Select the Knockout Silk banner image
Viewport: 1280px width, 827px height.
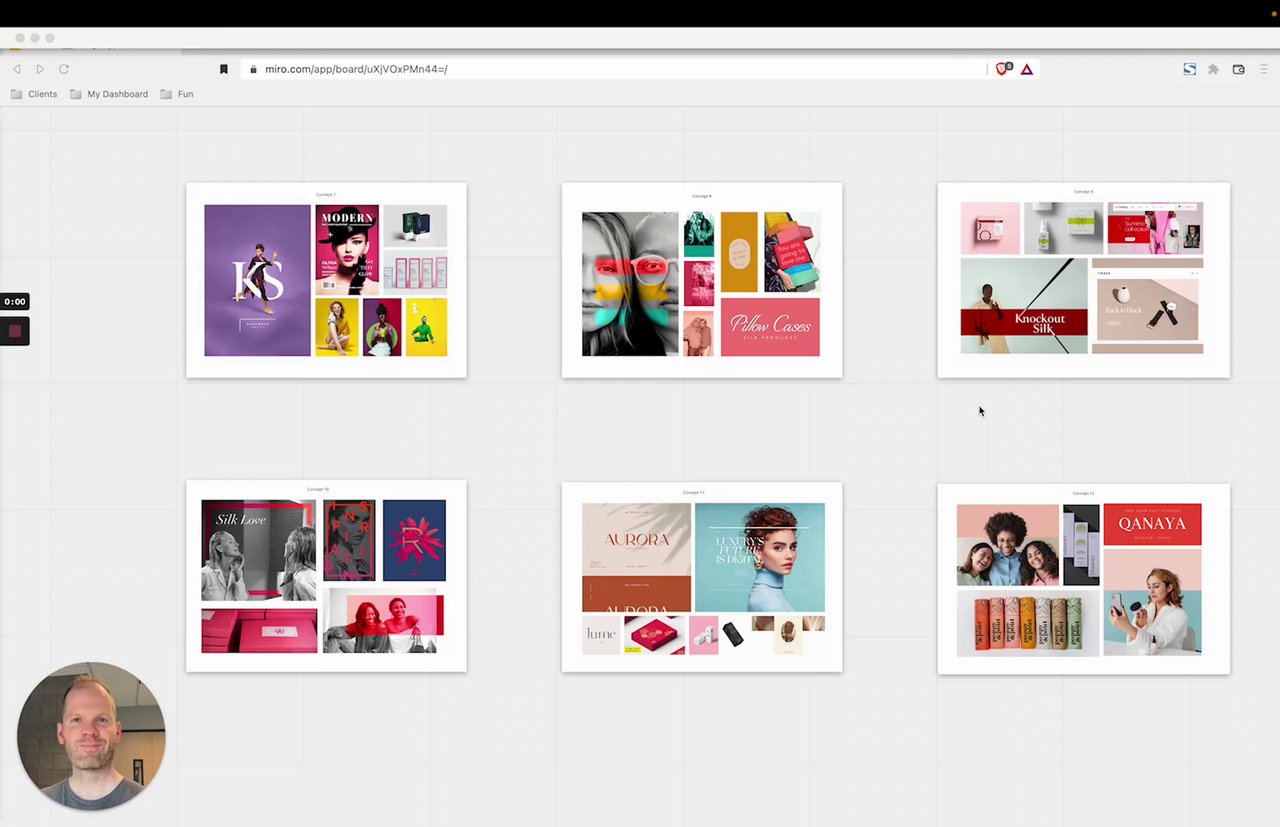pyautogui.click(x=1024, y=306)
